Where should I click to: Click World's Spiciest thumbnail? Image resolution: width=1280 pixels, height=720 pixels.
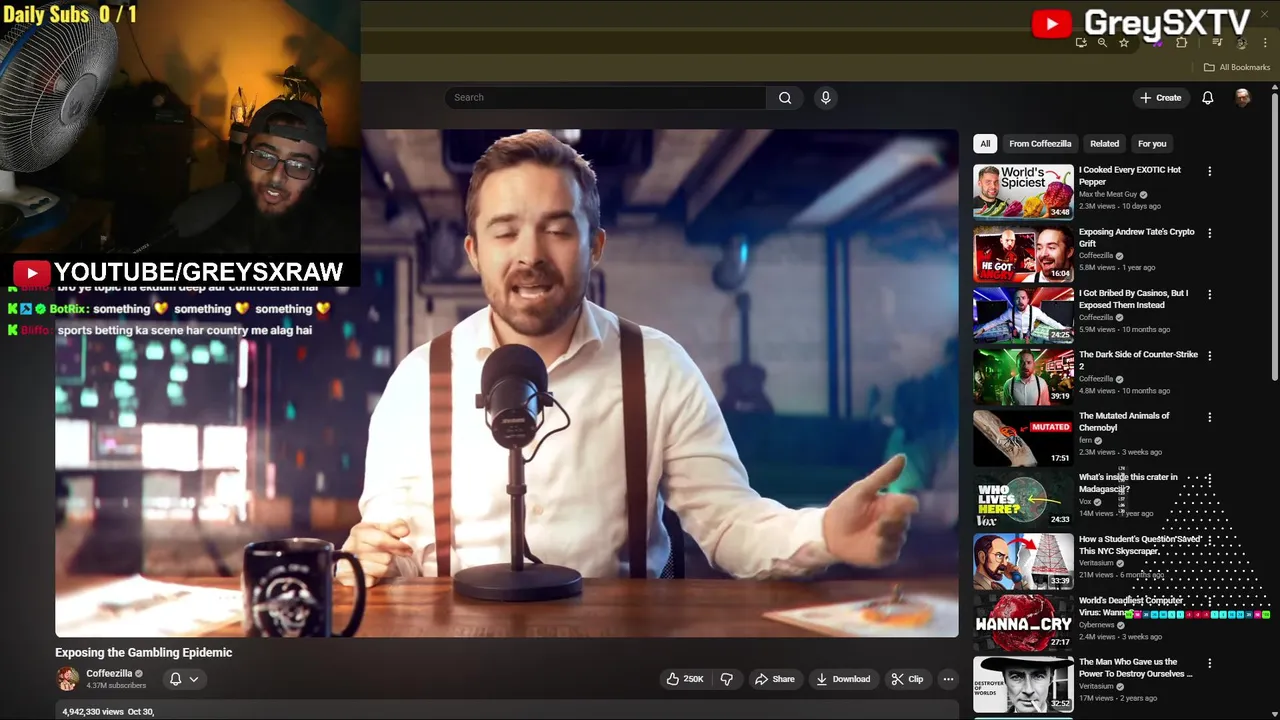pos(1023,192)
